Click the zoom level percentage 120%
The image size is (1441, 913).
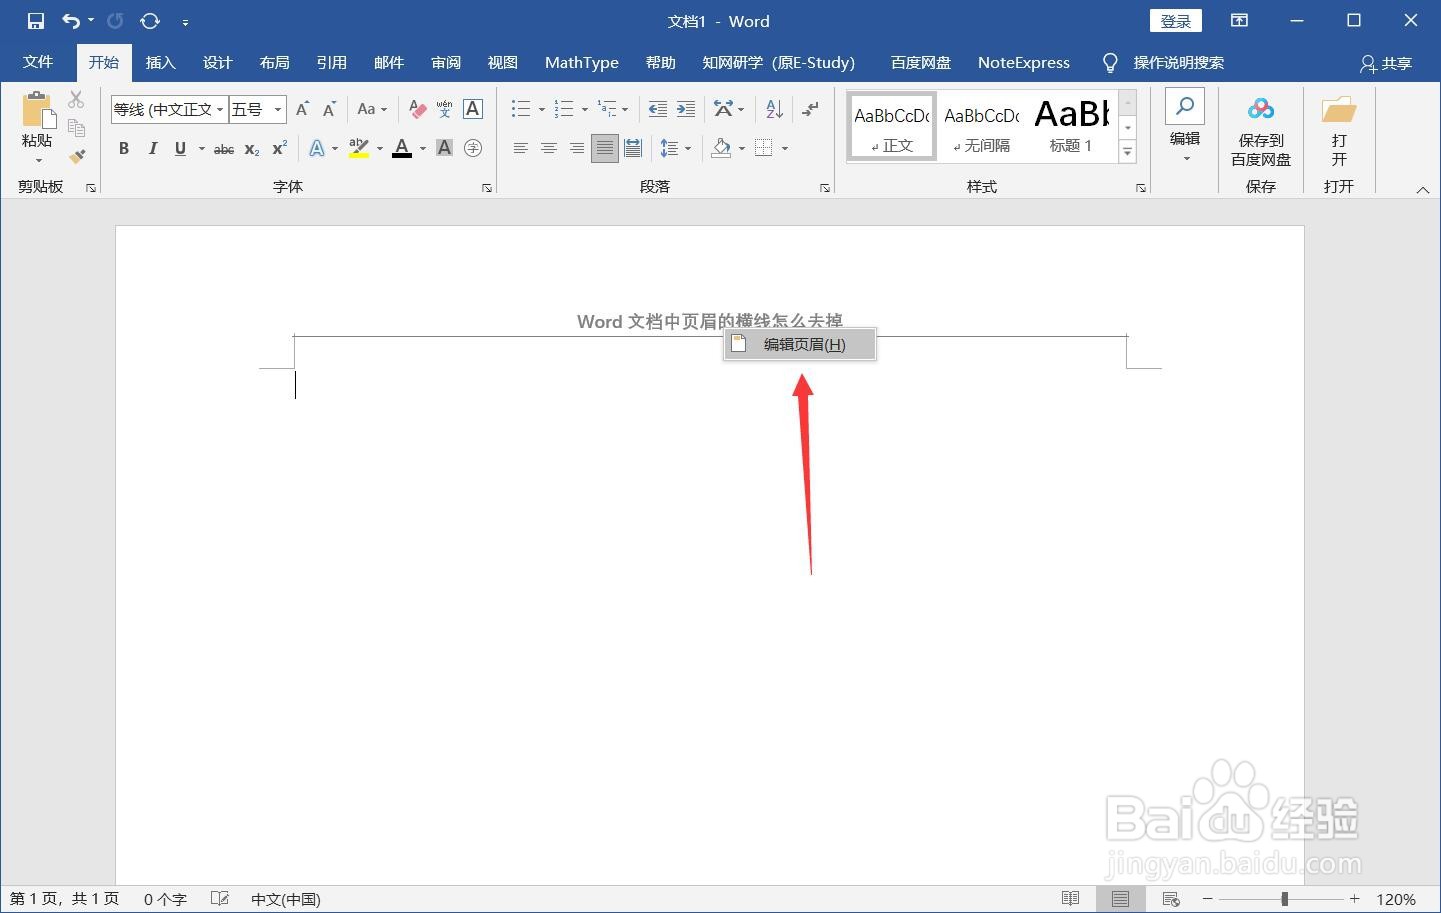[x=1396, y=899]
